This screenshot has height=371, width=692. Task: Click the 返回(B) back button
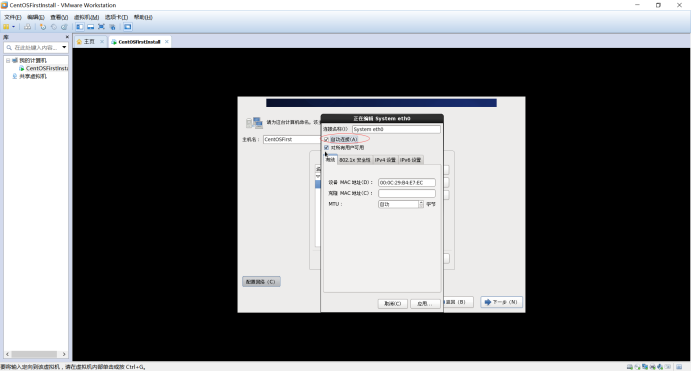(x=458, y=302)
